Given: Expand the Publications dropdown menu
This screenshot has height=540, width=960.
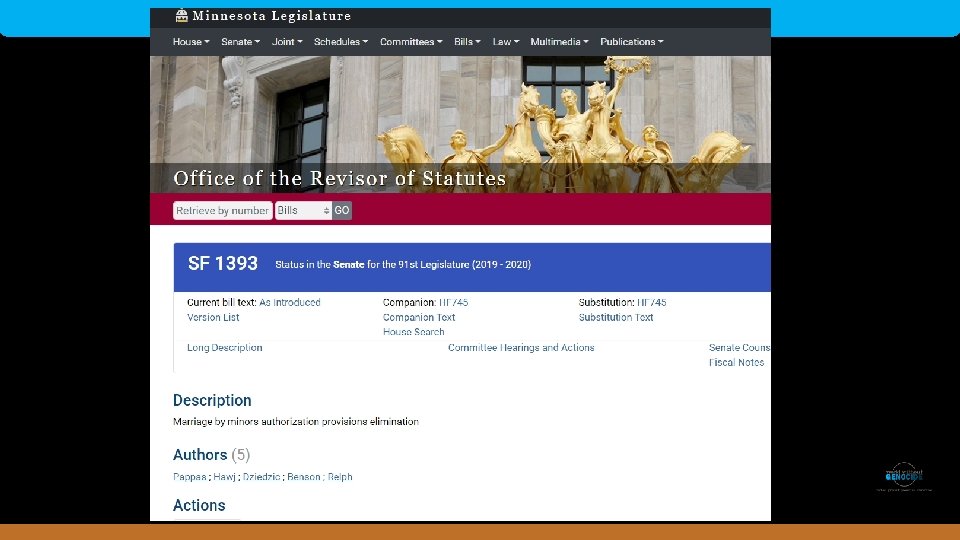Looking at the screenshot, I should pos(631,42).
